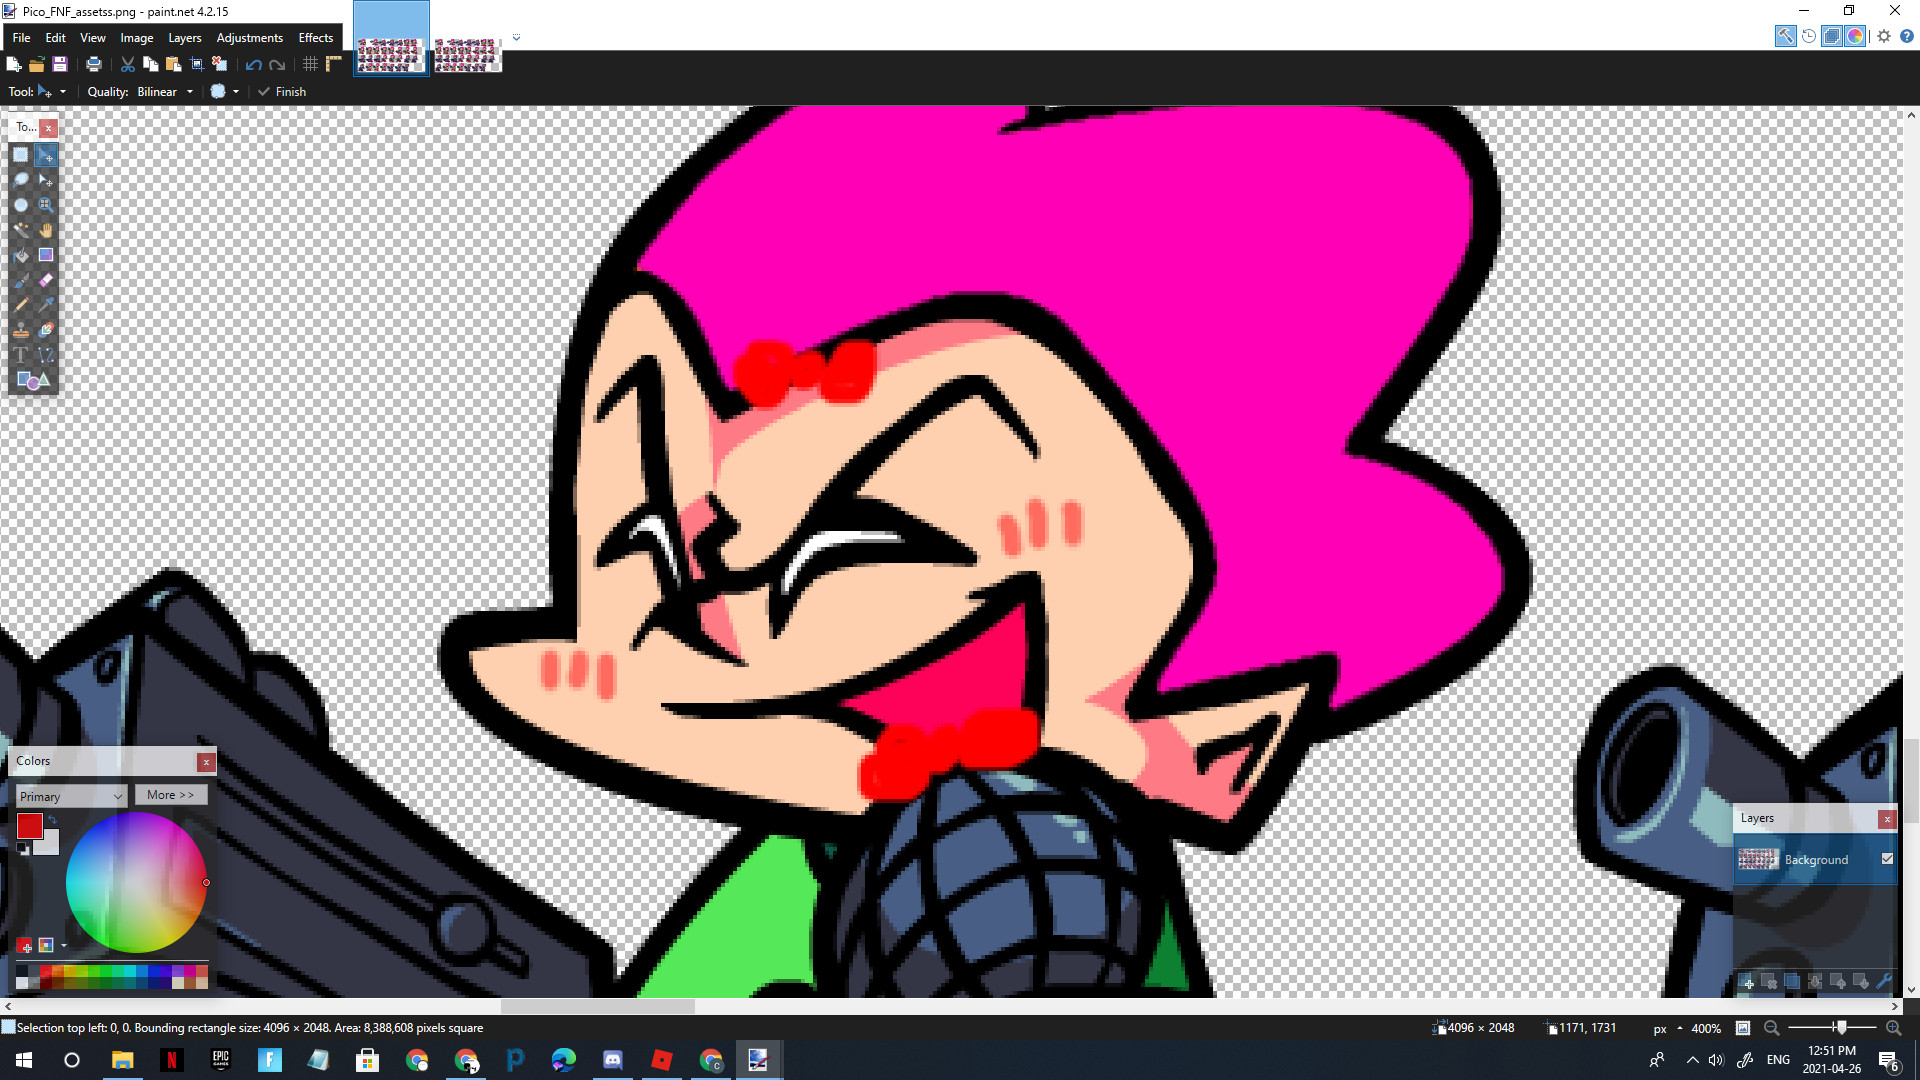Open Quality Bilinear dropdown
This screenshot has height=1080, width=1920.
click(165, 91)
